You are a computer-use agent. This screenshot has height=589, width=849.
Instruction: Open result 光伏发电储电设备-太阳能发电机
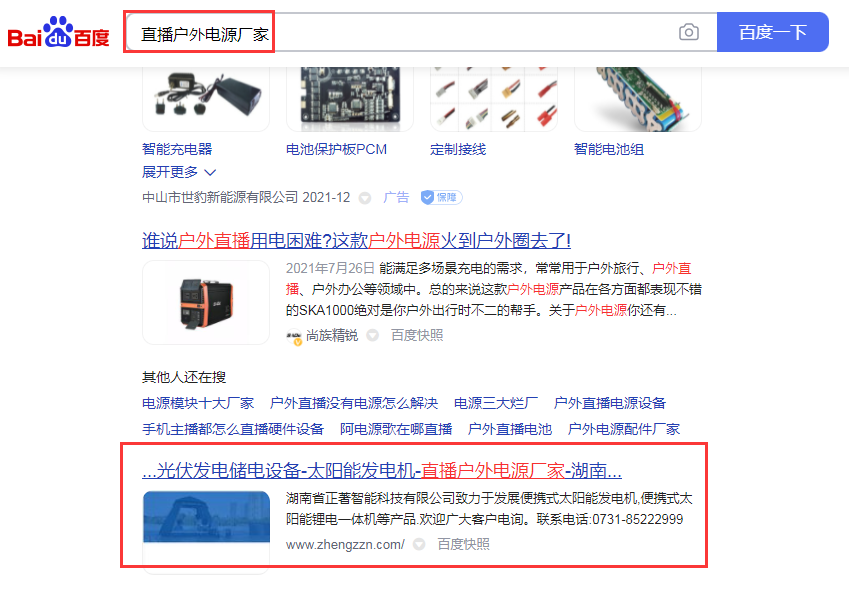(382, 470)
